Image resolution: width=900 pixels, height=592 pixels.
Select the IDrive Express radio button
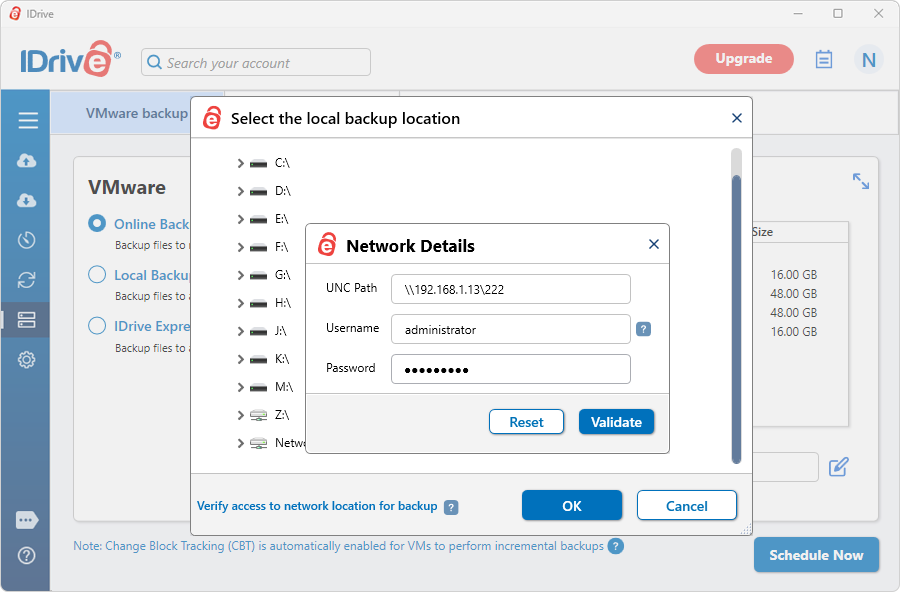(x=97, y=326)
